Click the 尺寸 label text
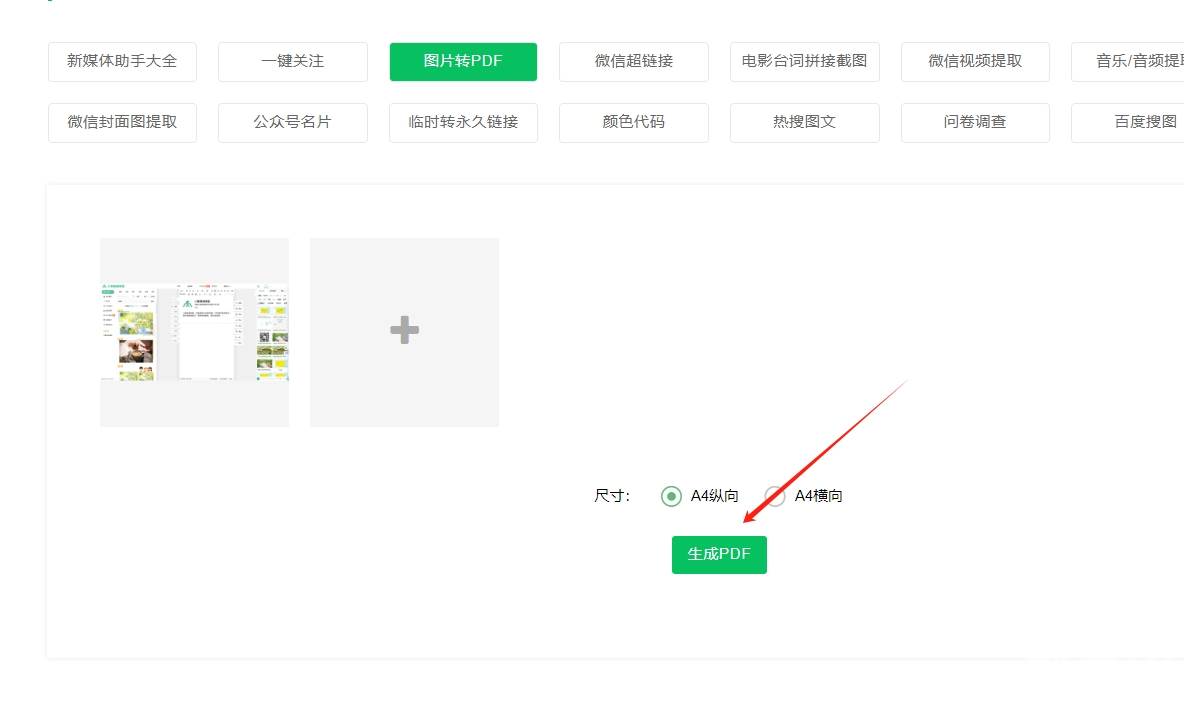The width and height of the screenshot is (1184, 714). [611, 496]
